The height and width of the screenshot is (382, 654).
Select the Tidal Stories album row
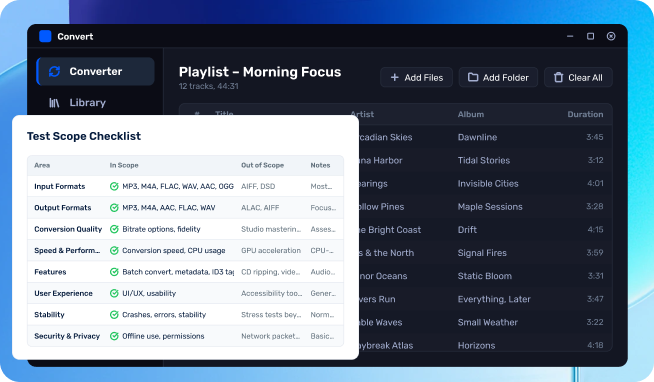point(485,160)
